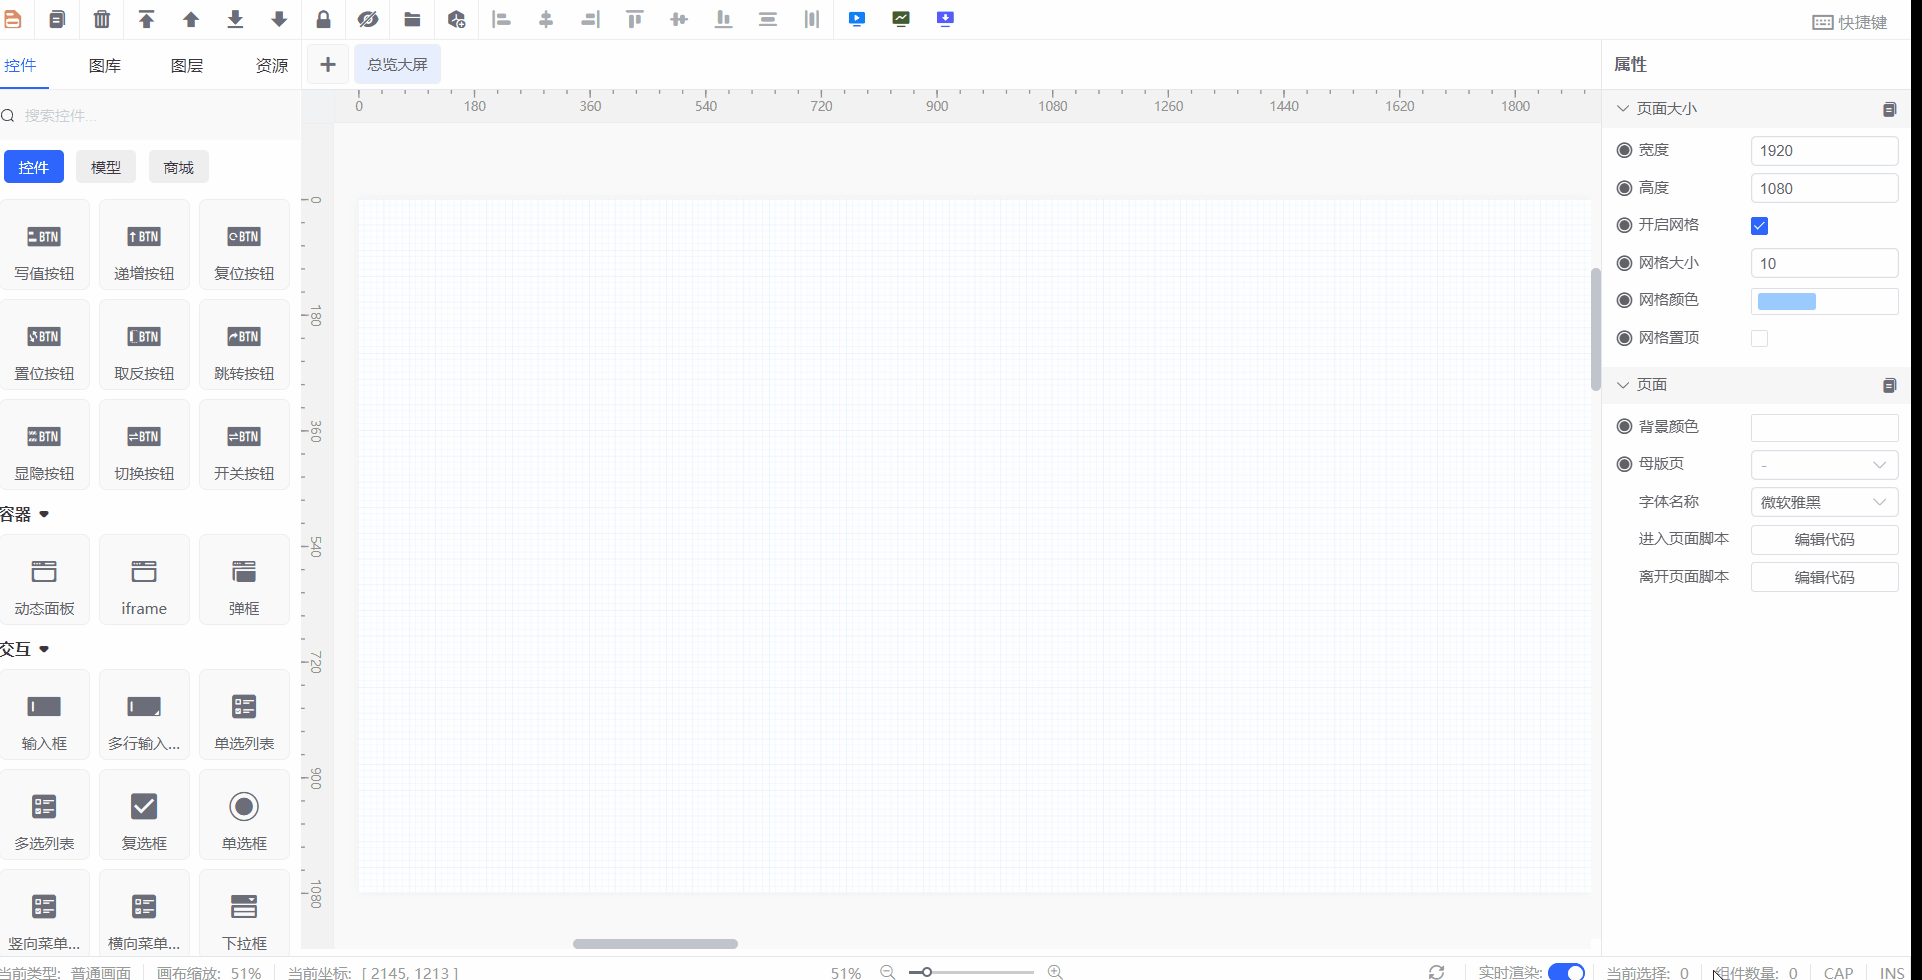The width and height of the screenshot is (1922, 980).
Task: Click the lock icon in the toolbar
Action: pyautogui.click(x=323, y=19)
